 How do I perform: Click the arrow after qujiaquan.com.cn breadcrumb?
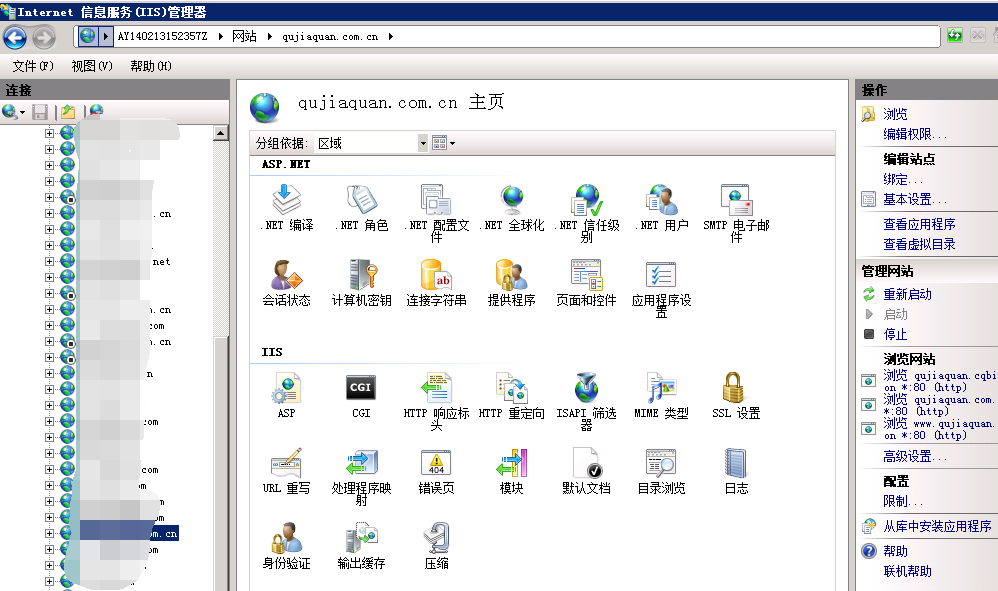click(391, 37)
